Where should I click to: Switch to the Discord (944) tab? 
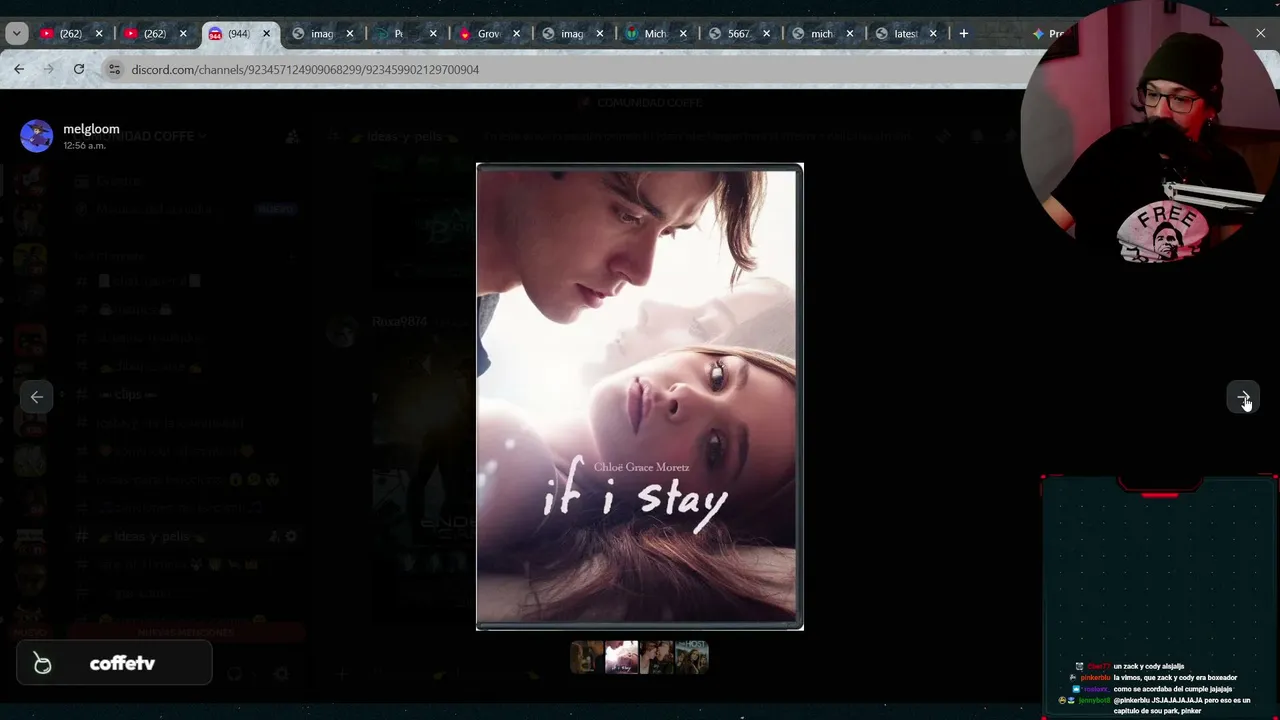pyautogui.click(x=238, y=33)
